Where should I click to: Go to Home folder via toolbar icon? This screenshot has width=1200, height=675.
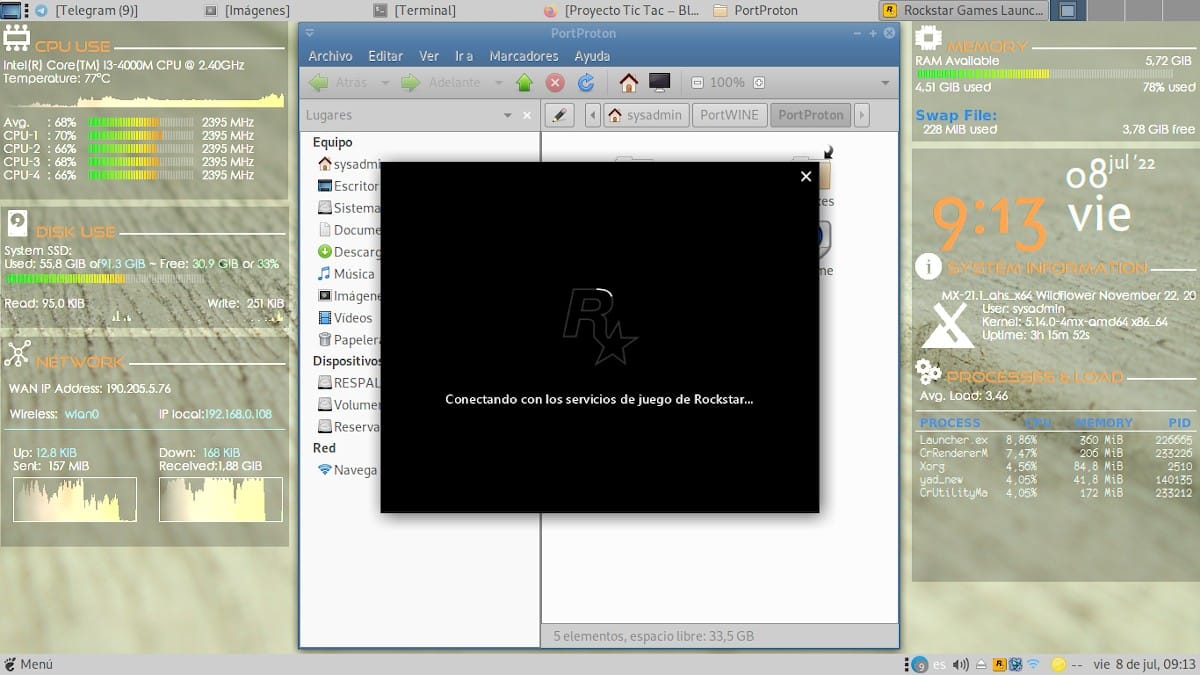pyautogui.click(x=628, y=83)
